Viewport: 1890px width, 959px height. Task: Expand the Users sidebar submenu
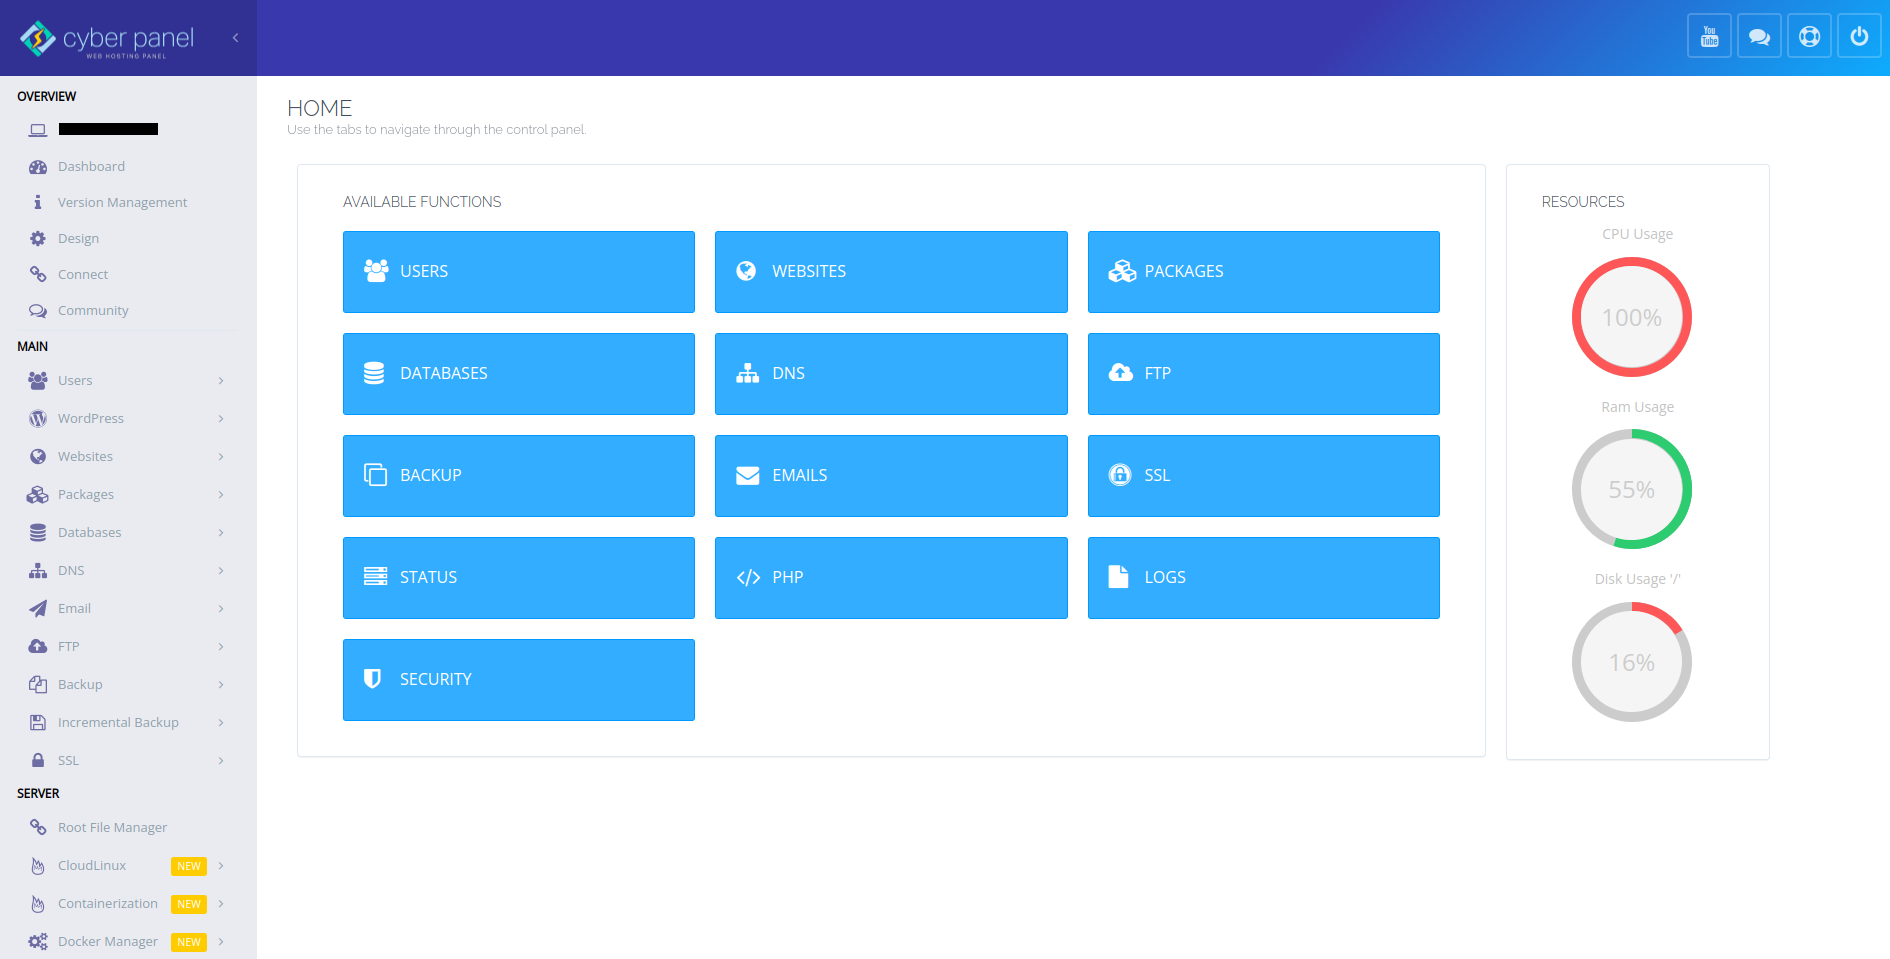click(x=221, y=381)
